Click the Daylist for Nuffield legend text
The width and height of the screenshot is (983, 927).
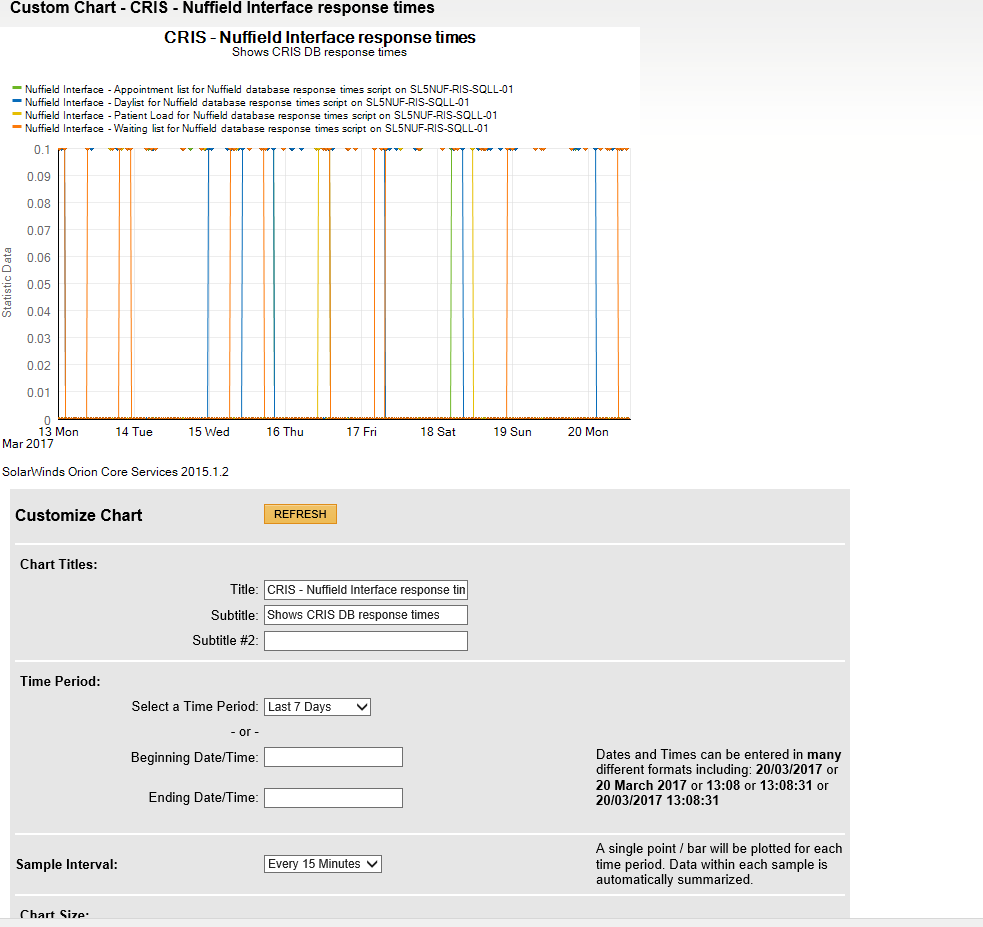[x=247, y=103]
